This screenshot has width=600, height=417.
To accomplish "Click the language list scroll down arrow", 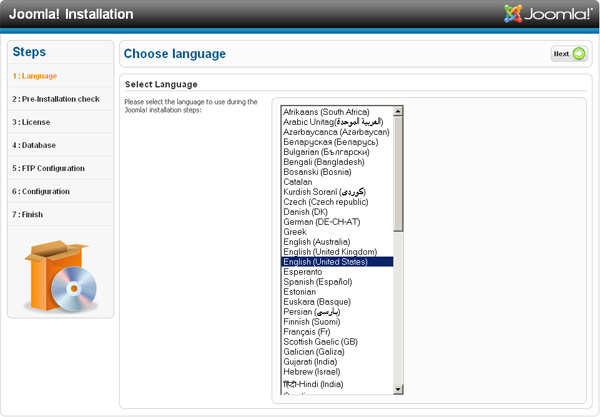I will click(x=398, y=389).
